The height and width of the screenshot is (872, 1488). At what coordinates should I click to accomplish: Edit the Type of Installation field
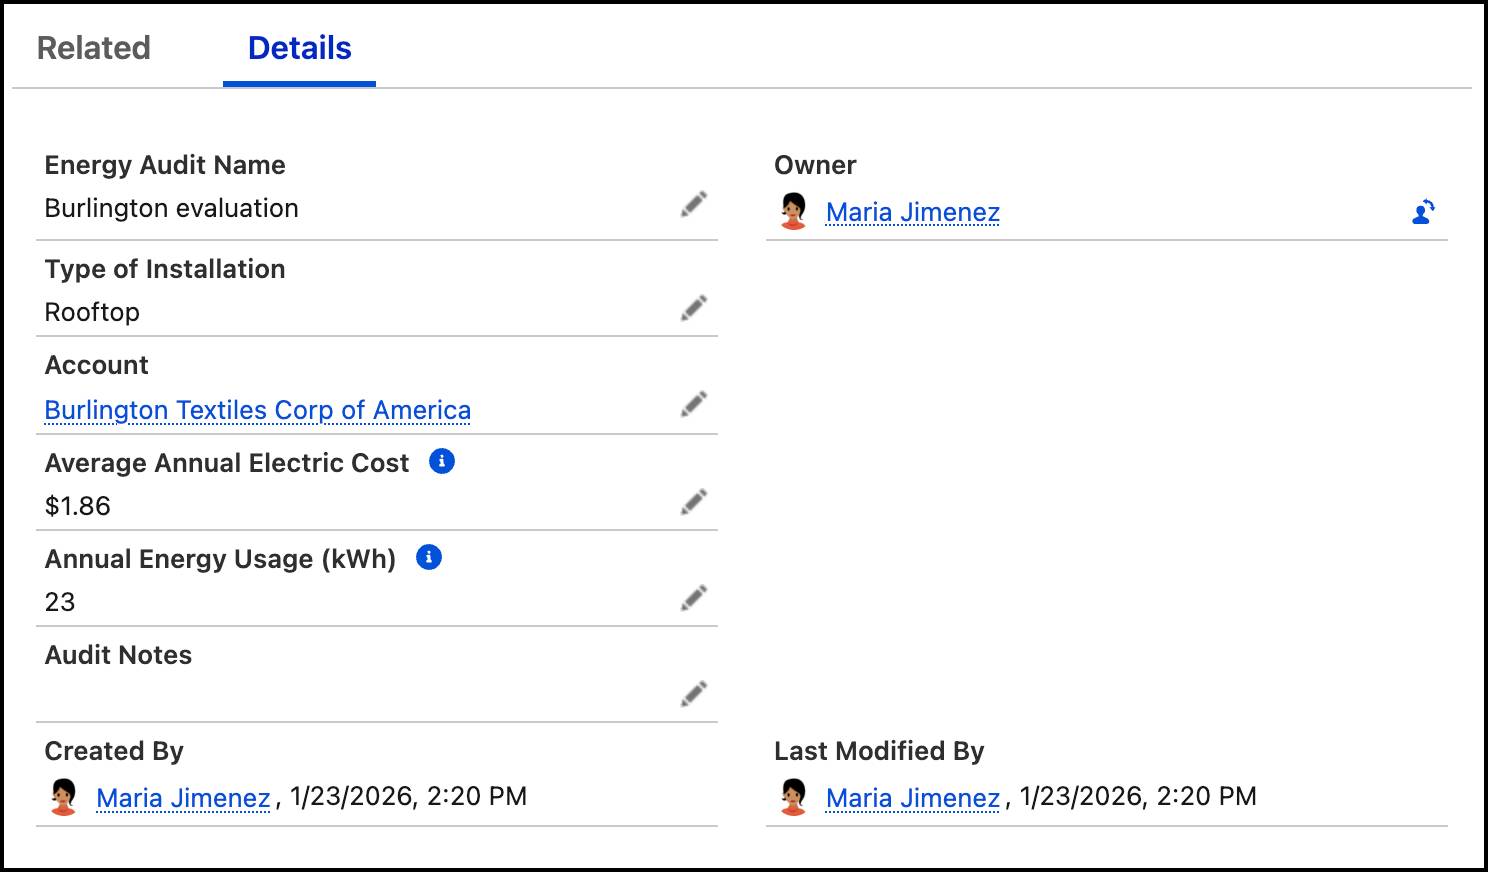tap(694, 308)
